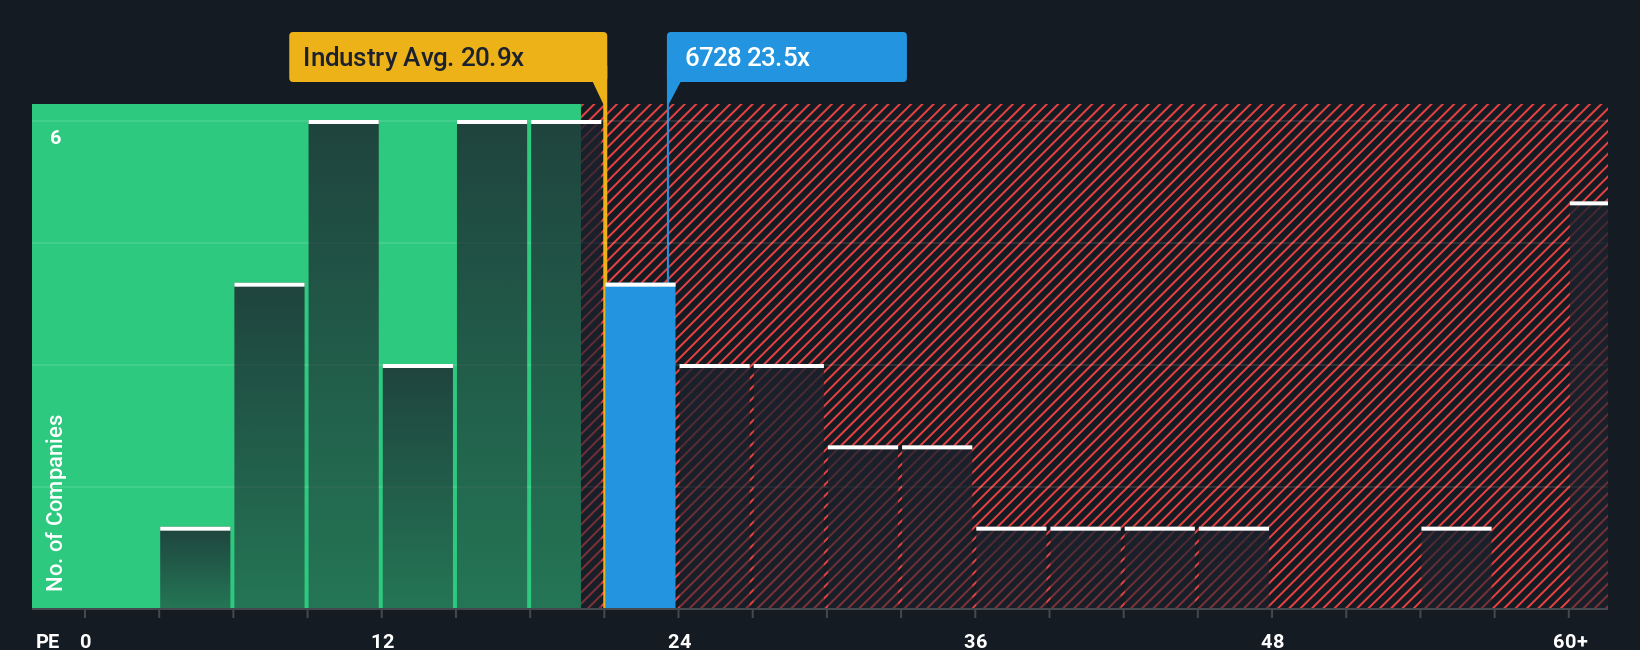The image size is (1640, 650).
Task: Click the 60+ overflow bar
Action: click(x=1588, y=405)
